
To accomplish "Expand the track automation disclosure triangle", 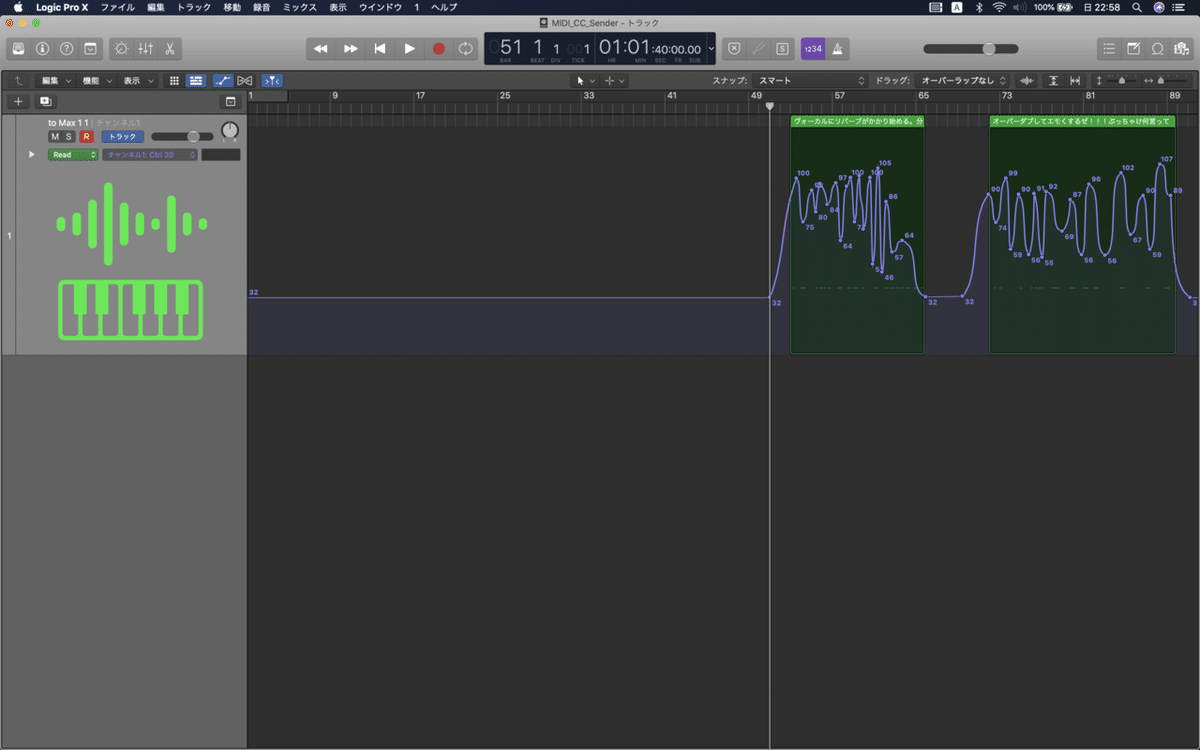I will point(32,155).
